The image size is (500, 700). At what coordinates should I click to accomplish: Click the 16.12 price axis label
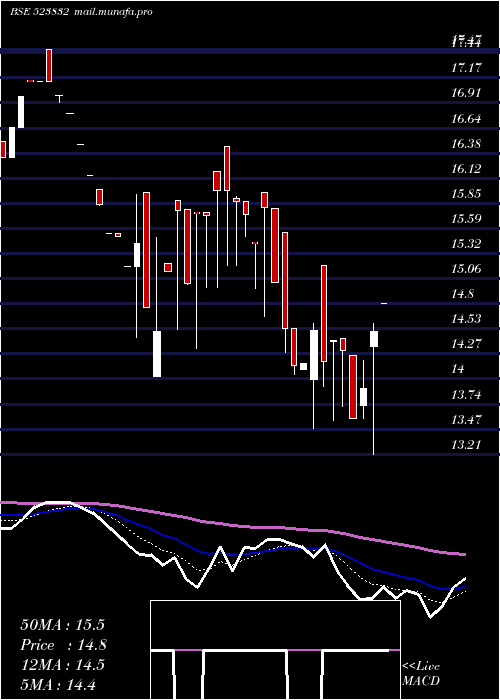[467, 169]
